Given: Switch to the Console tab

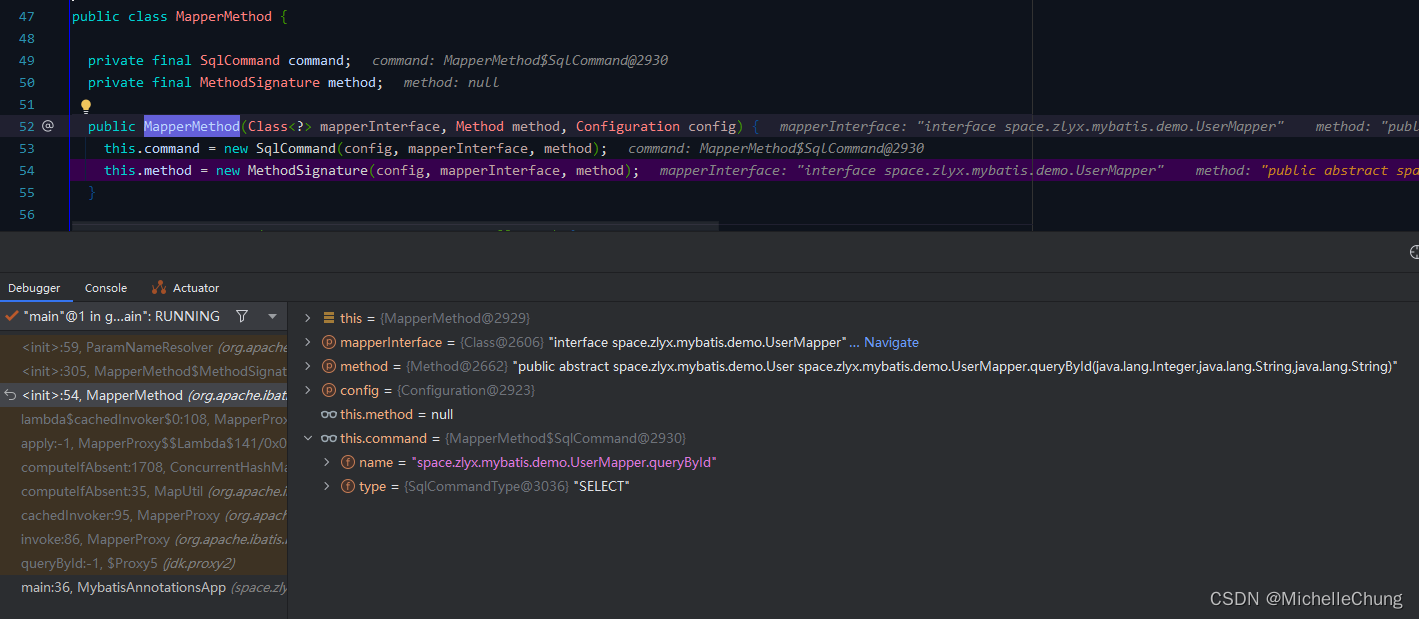Looking at the screenshot, I should click(x=106, y=288).
